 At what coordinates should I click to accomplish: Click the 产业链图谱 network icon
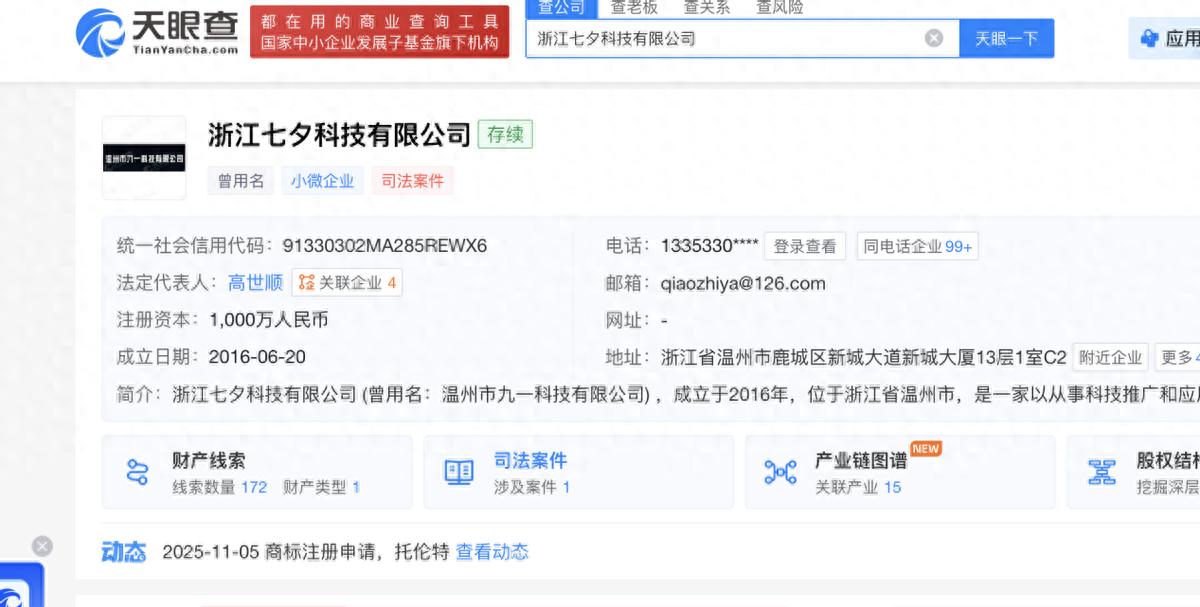tap(780, 472)
